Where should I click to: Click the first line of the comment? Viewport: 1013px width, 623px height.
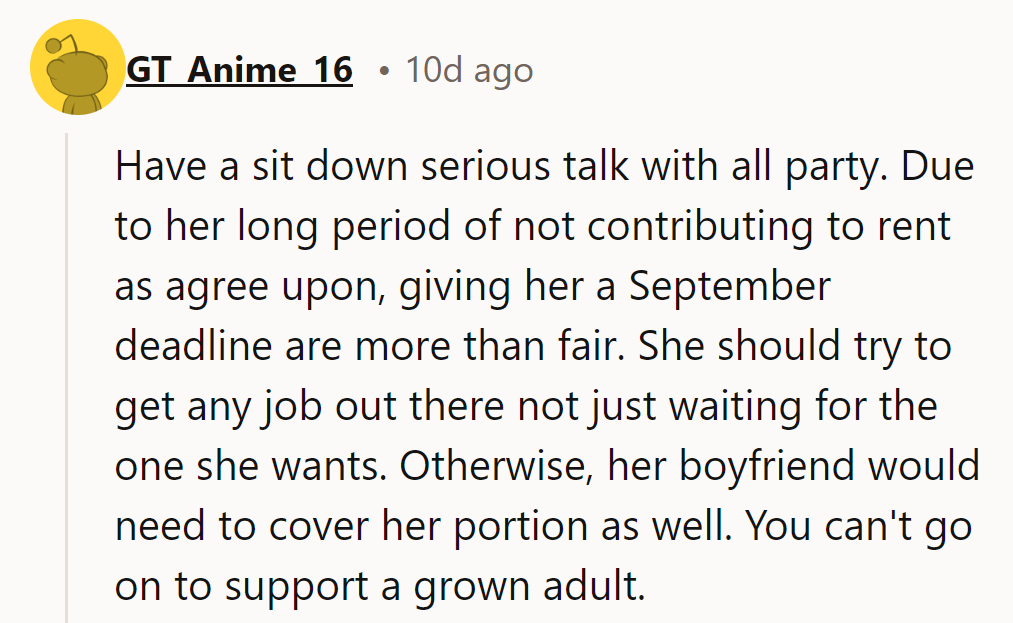click(545, 166)
